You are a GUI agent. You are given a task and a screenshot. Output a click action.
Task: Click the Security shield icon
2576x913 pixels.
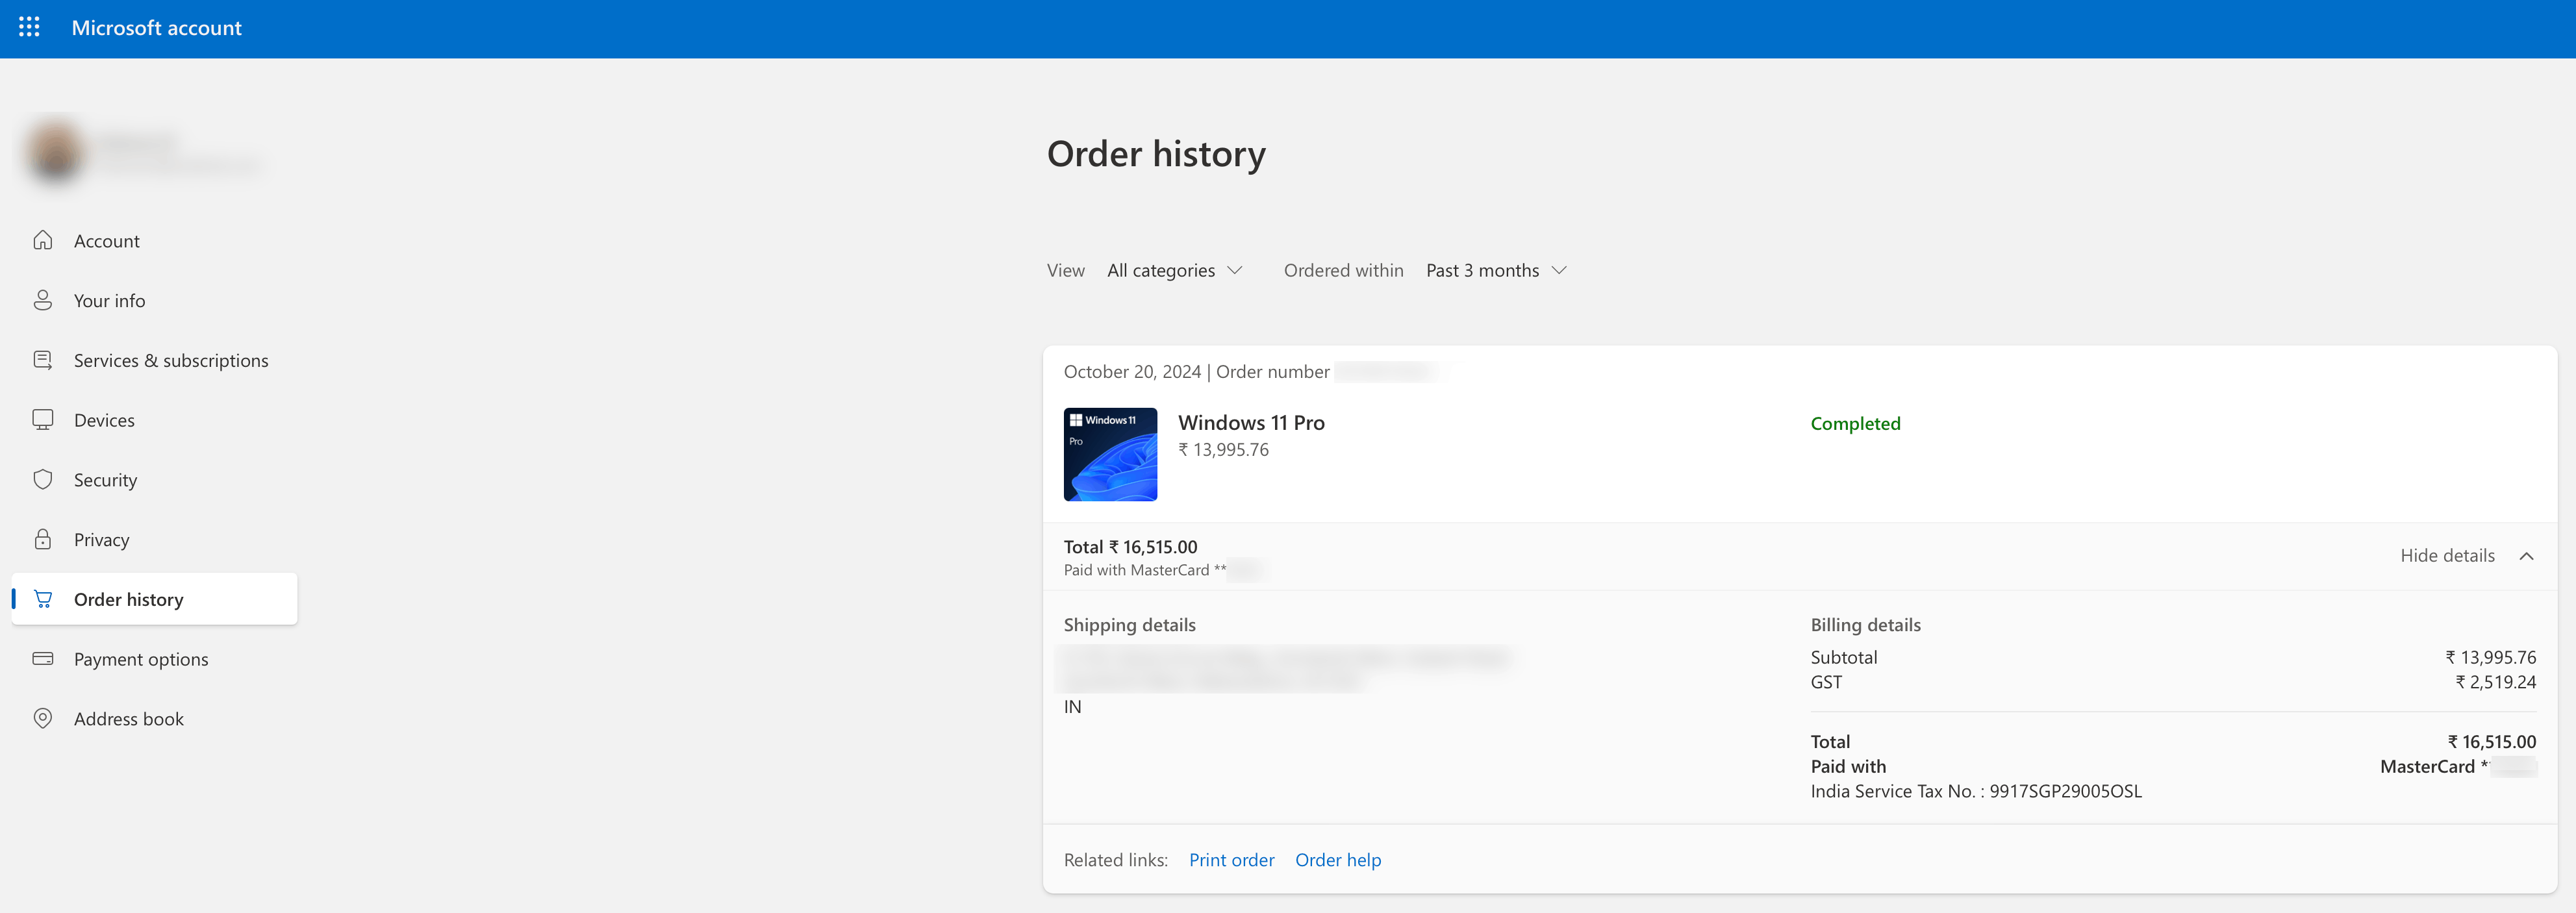coord(43,479)
